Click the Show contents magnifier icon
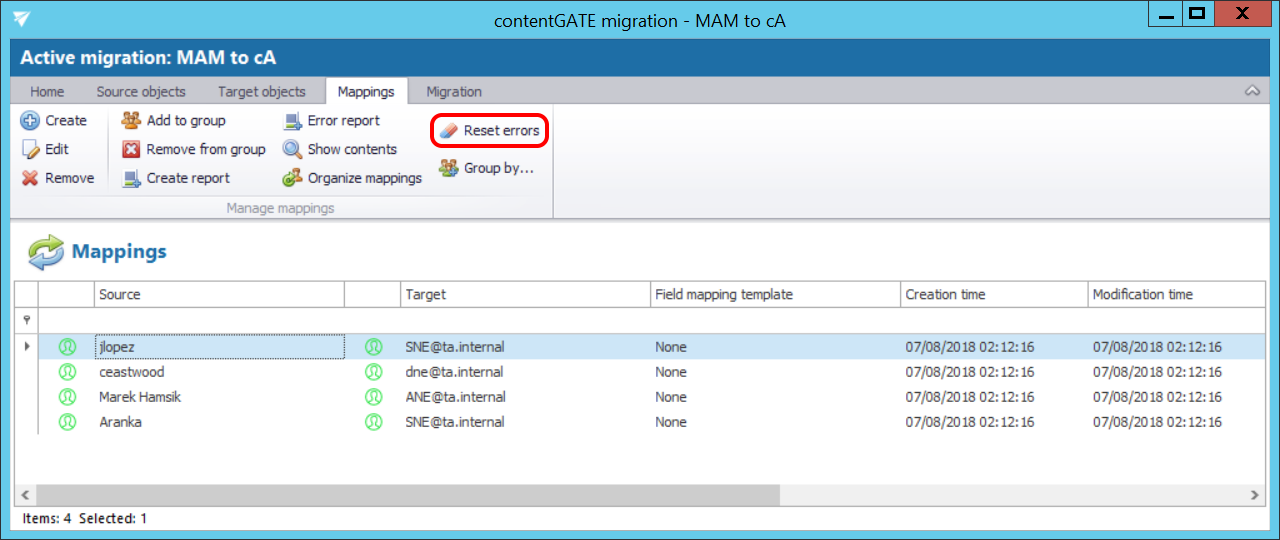This screenshot has width=1280, height=540. tap(292, 150)
